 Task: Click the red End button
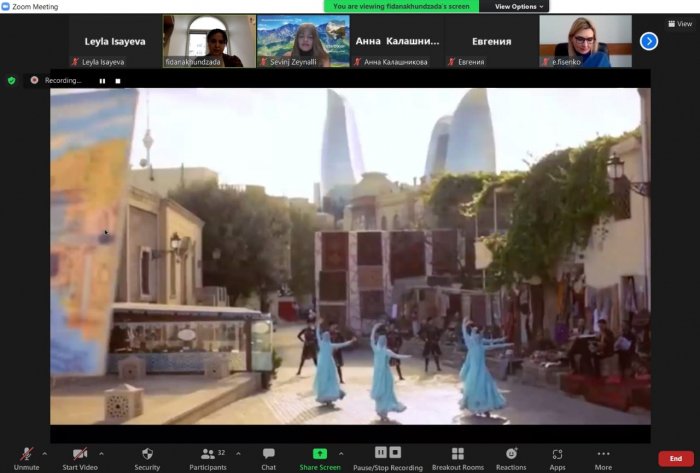coord(676,458)
